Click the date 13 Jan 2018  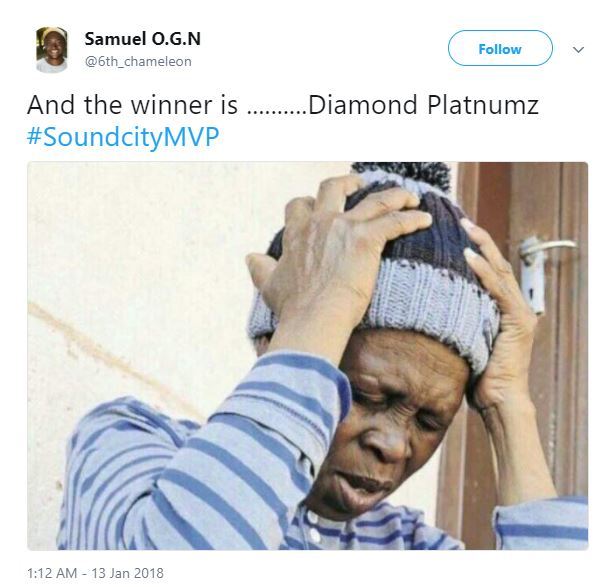coord(127,573)
